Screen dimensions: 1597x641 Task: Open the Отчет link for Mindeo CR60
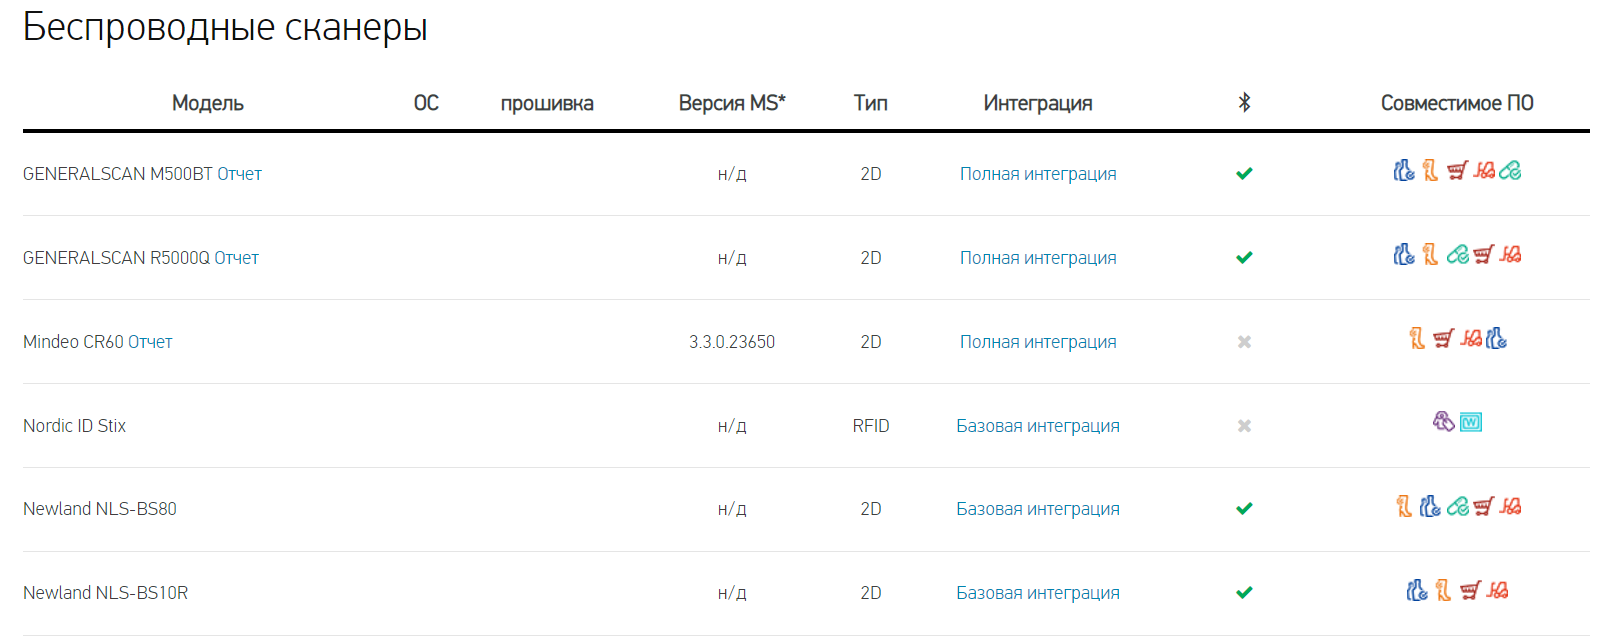pyautogui.click(x=150, y=342)
